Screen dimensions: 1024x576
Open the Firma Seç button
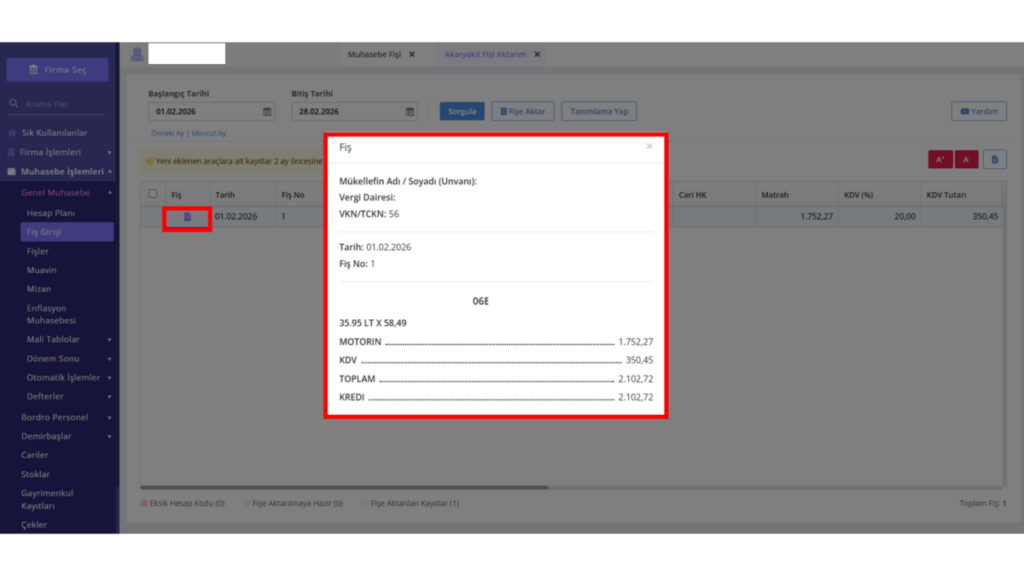(57, 69)
